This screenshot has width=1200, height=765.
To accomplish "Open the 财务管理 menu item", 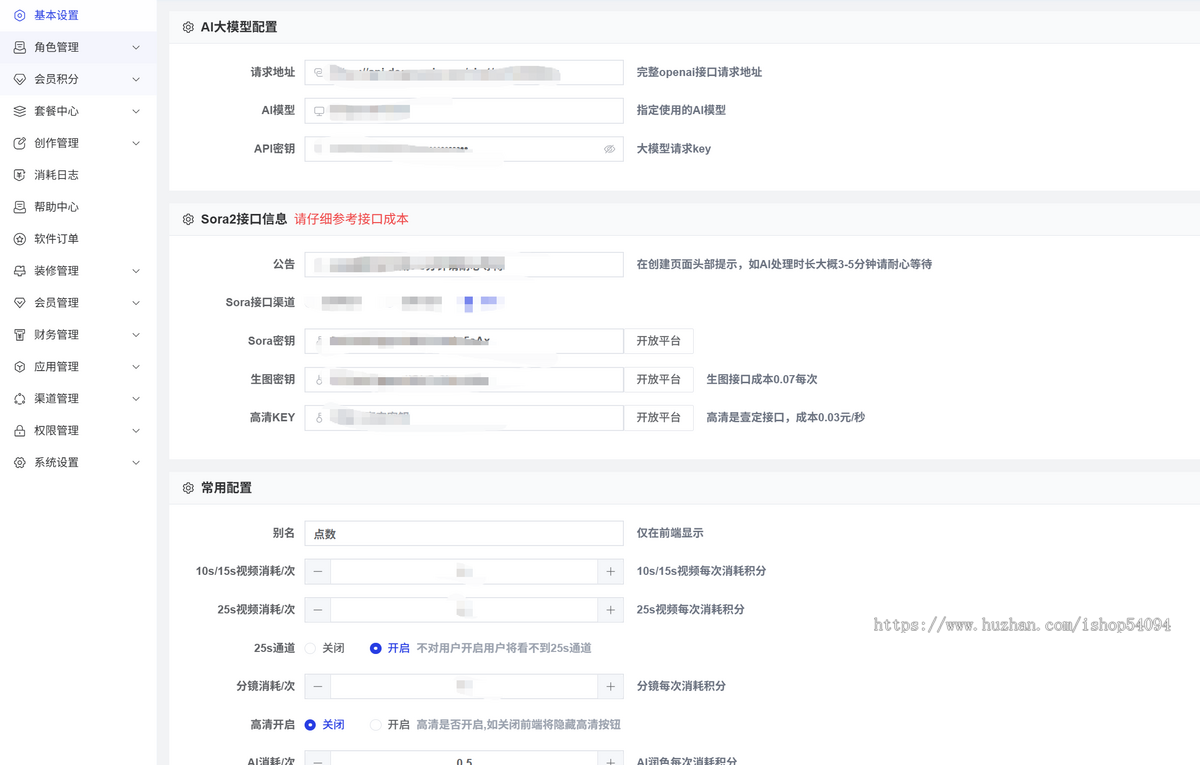I will pyautogui.click(x=78, y=335).
